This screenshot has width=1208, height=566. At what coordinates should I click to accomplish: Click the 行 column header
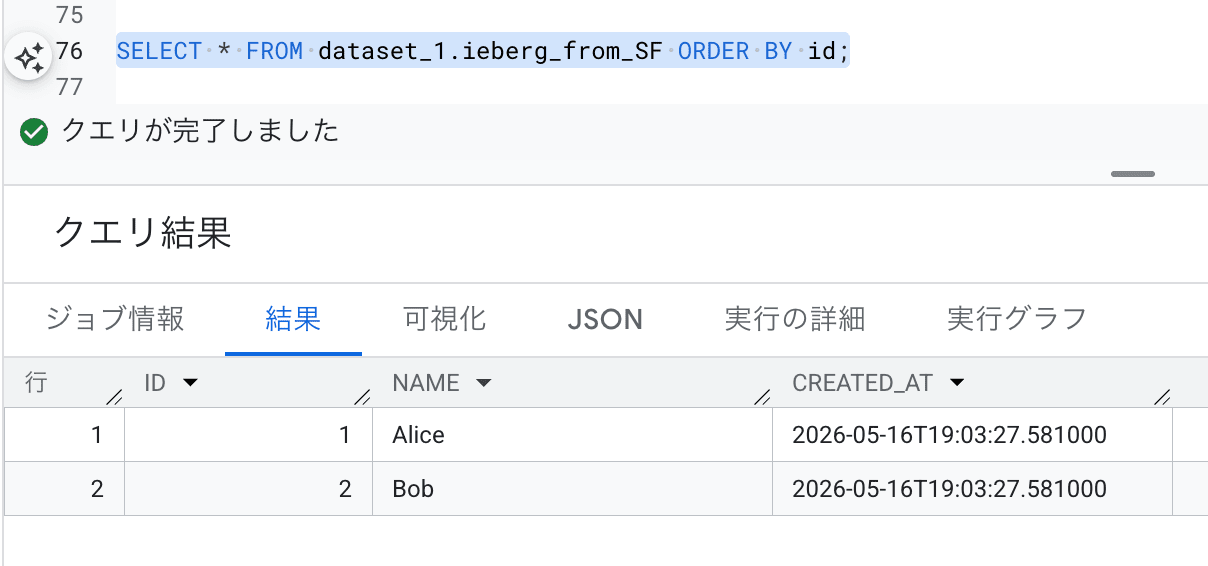(36, 383)
